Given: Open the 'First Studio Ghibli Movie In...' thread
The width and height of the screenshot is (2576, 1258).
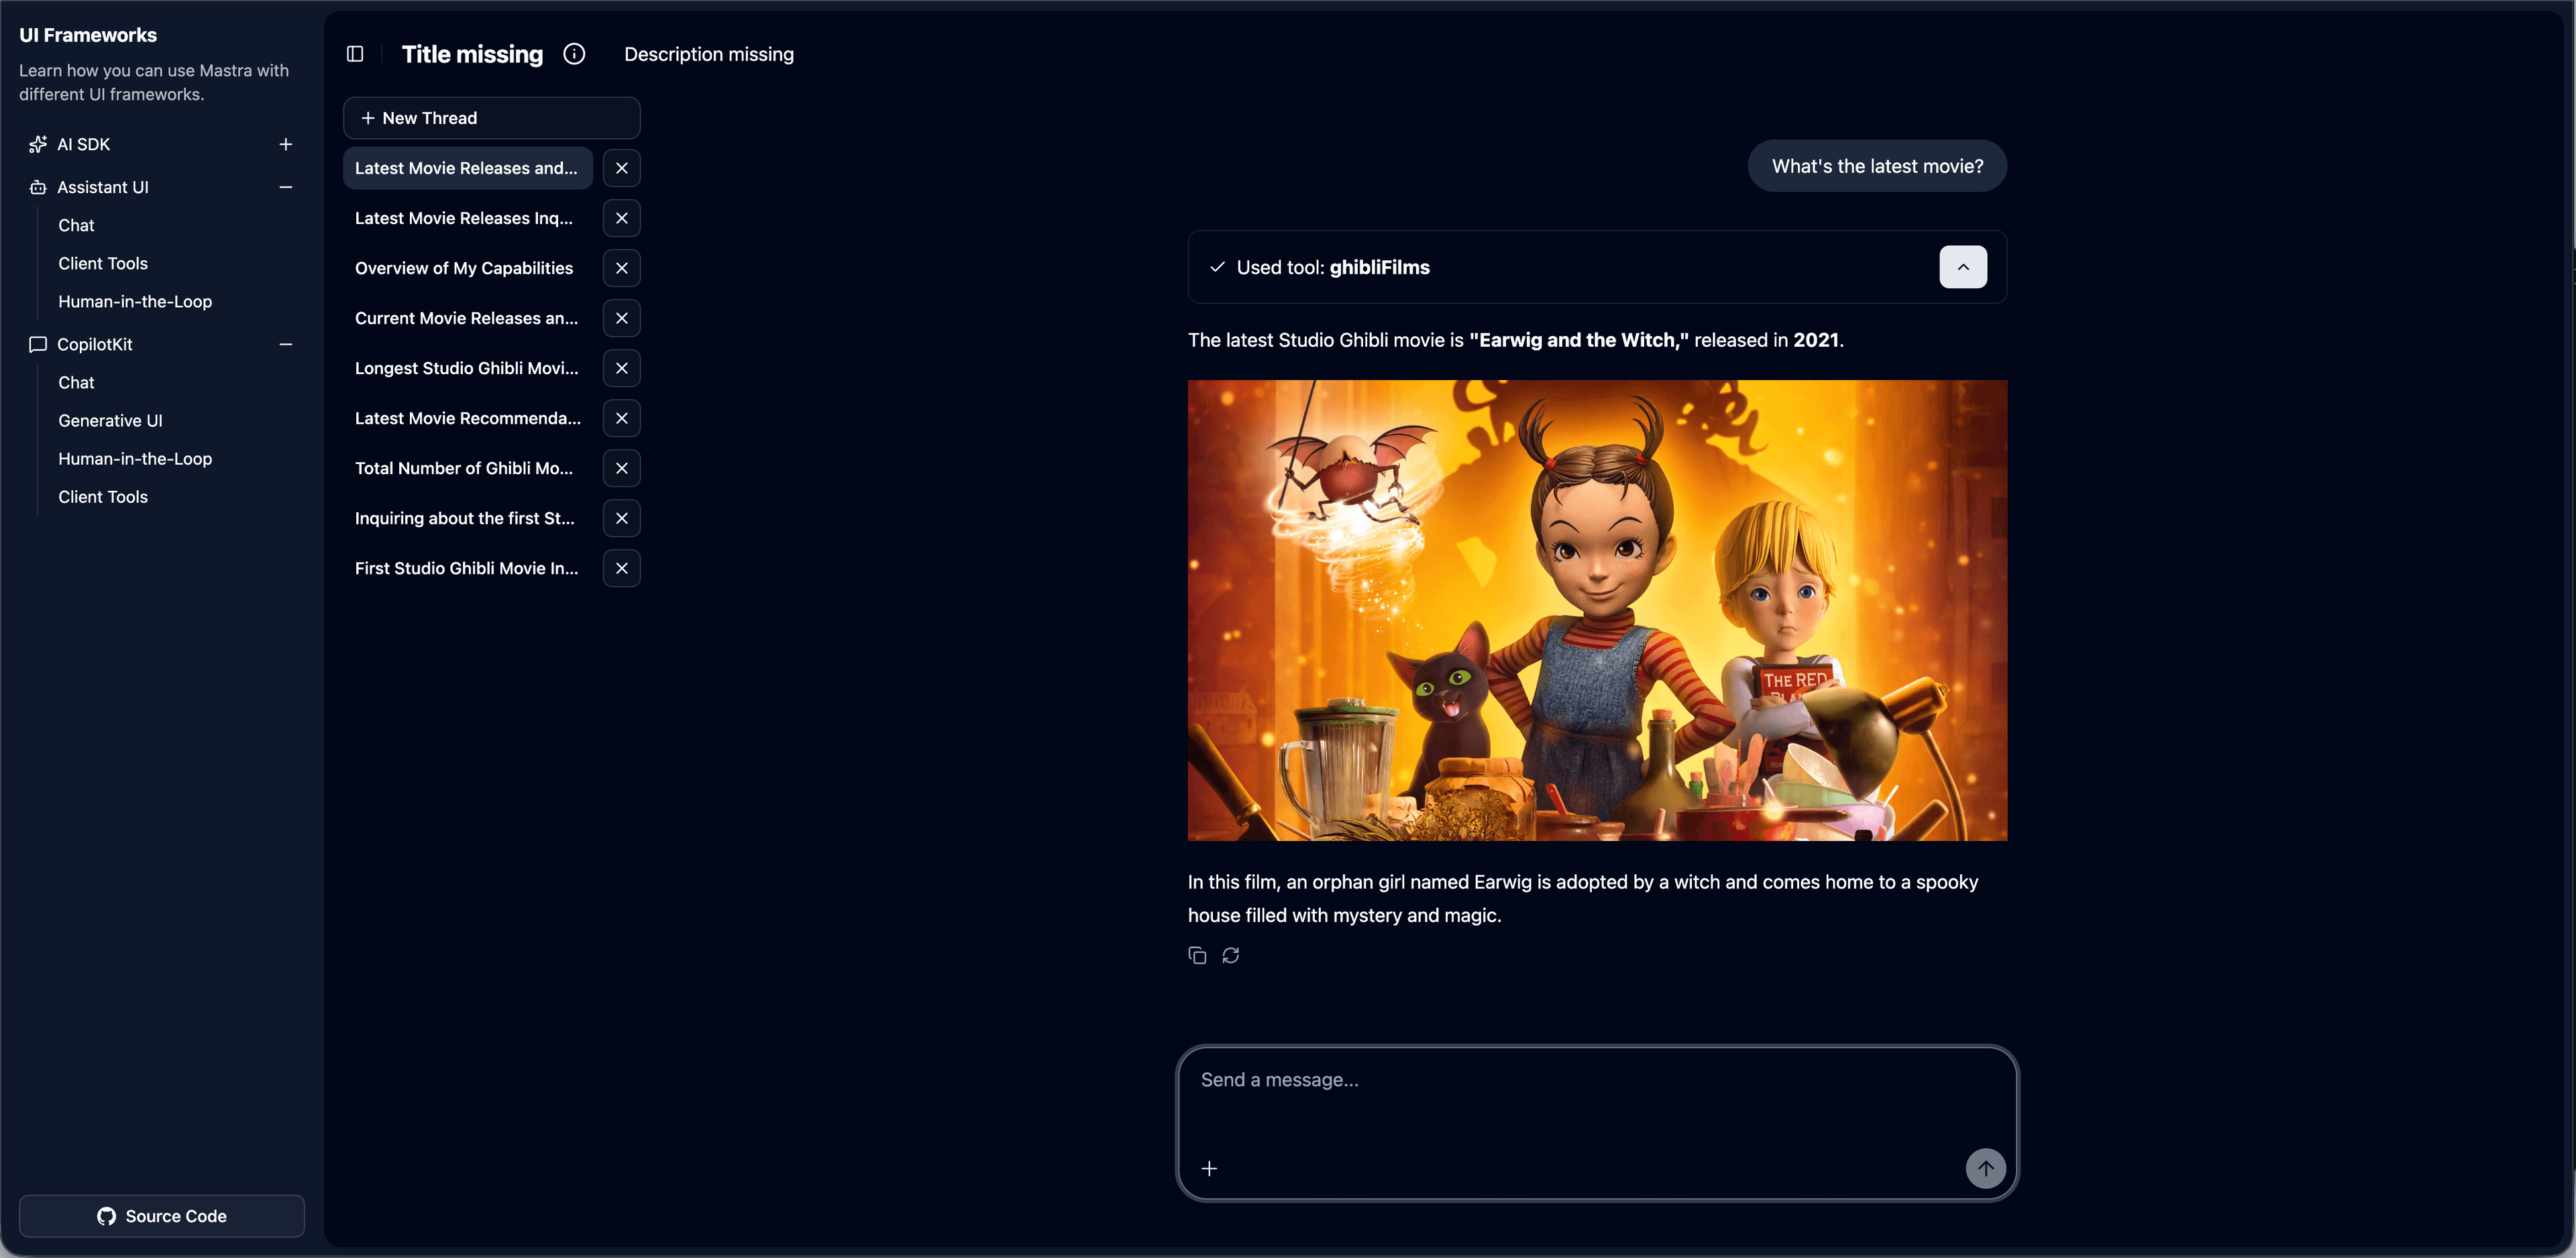Looking at the screenshot, I should pos(468,568).
